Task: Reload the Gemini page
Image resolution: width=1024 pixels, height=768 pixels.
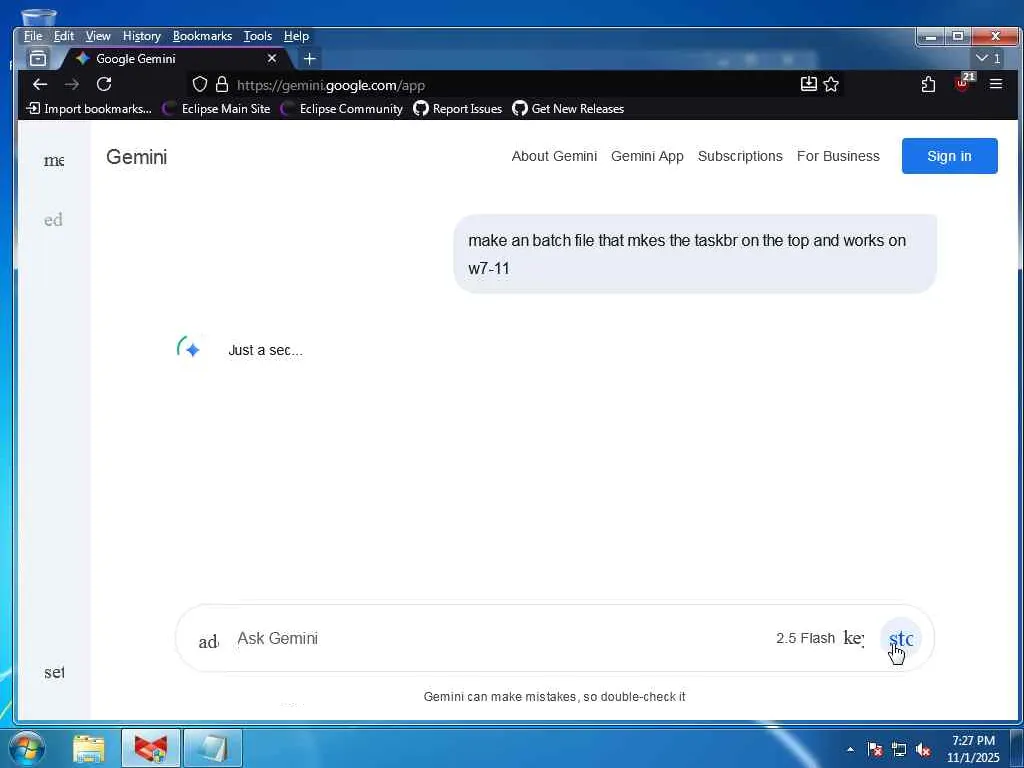Action: click(104, 84)
